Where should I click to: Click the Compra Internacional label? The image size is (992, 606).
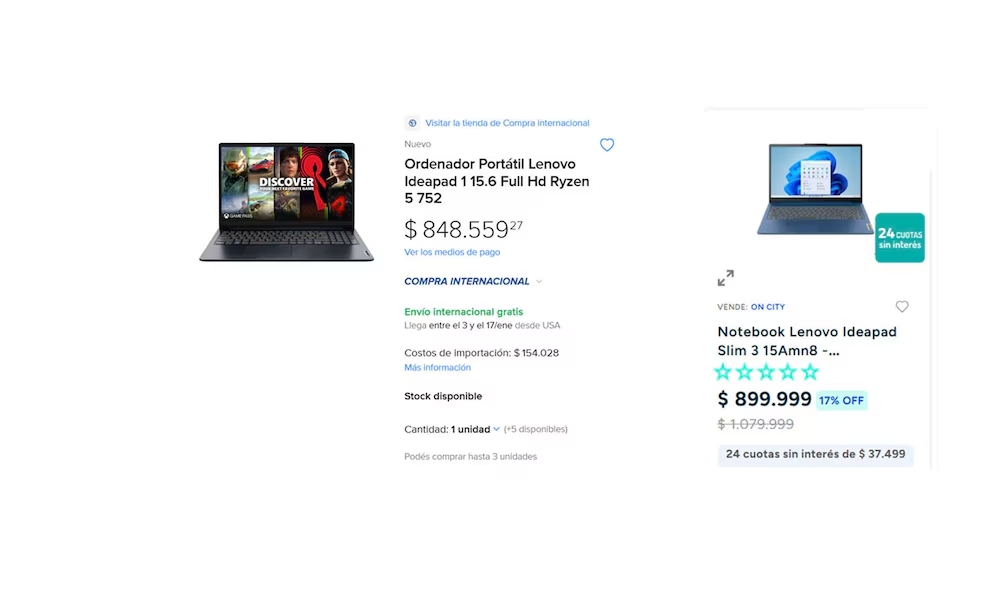point(467,281)
